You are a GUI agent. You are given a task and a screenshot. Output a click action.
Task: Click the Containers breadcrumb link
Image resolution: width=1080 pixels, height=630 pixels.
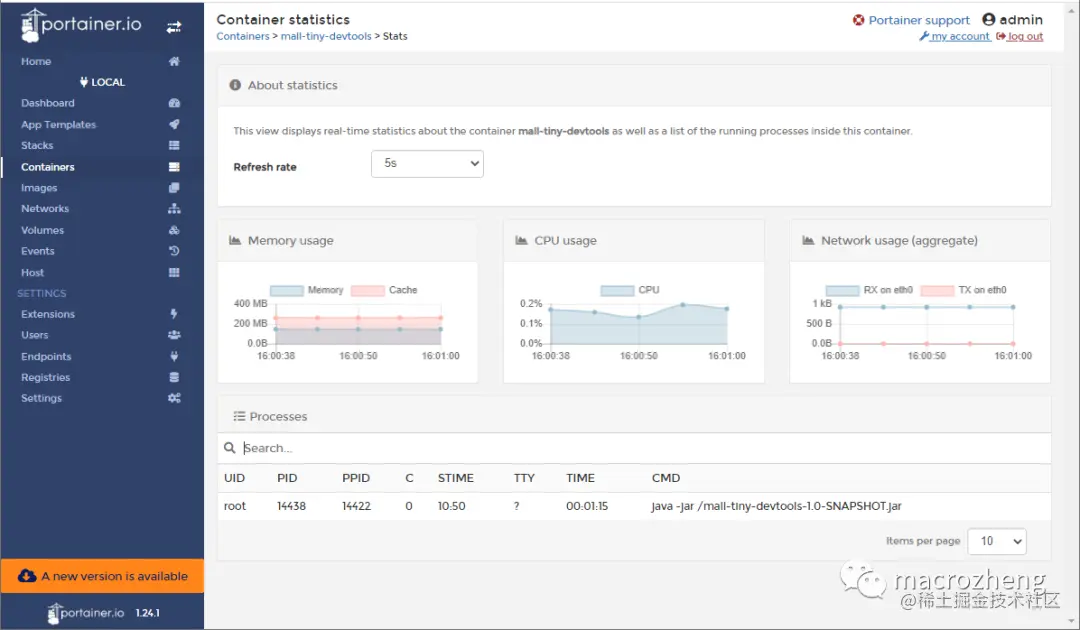(242, 36)
